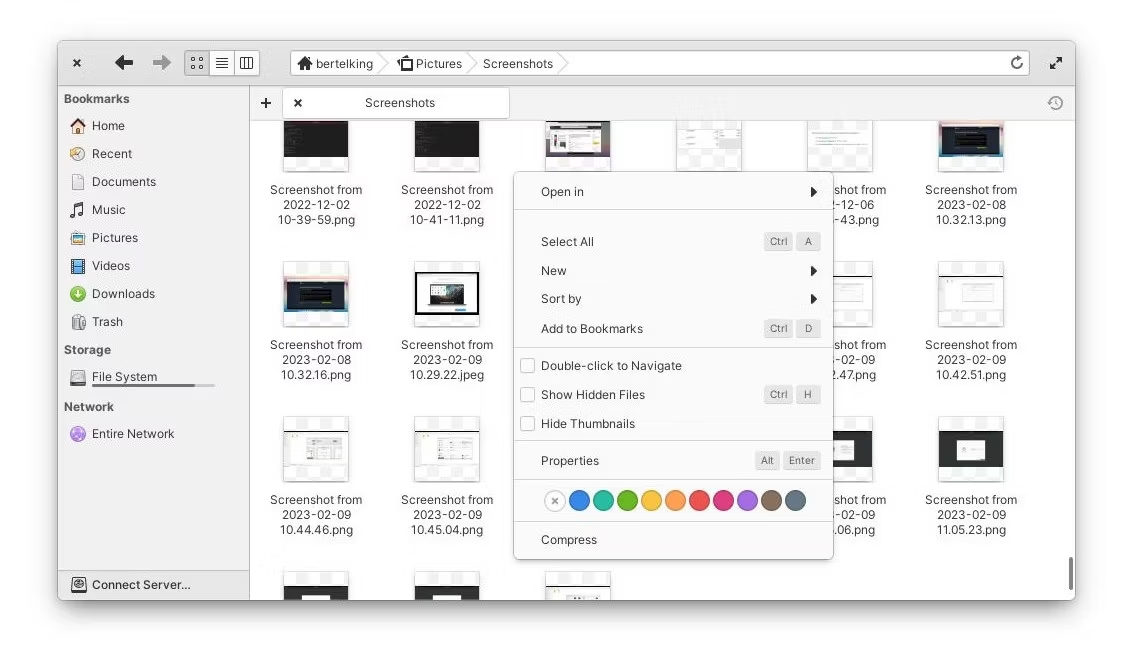Click the Documents bookmark icon
Viewport: 1134px width, 650px height.
[77, 181]
